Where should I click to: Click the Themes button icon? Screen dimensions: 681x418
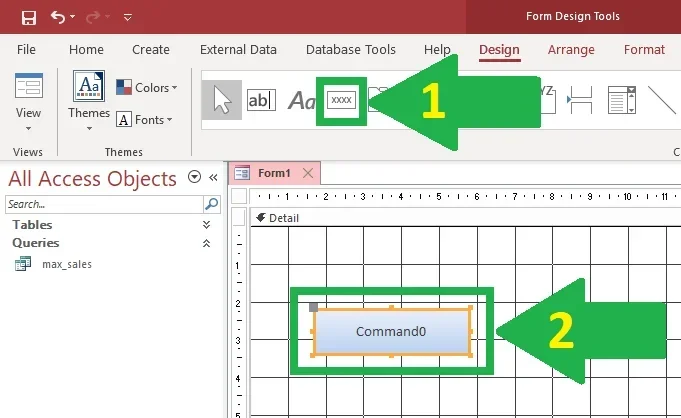coord(89,86)
